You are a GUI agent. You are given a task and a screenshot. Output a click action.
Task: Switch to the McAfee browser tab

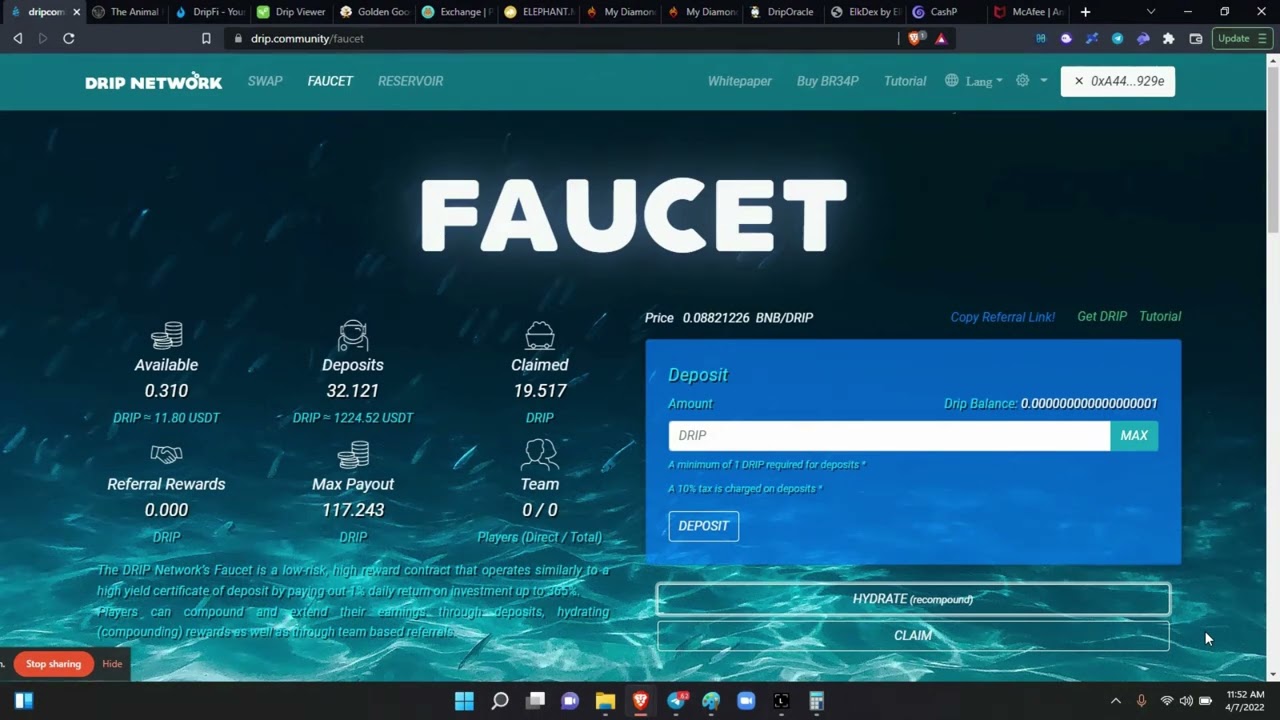click(x=1028, y=12)
